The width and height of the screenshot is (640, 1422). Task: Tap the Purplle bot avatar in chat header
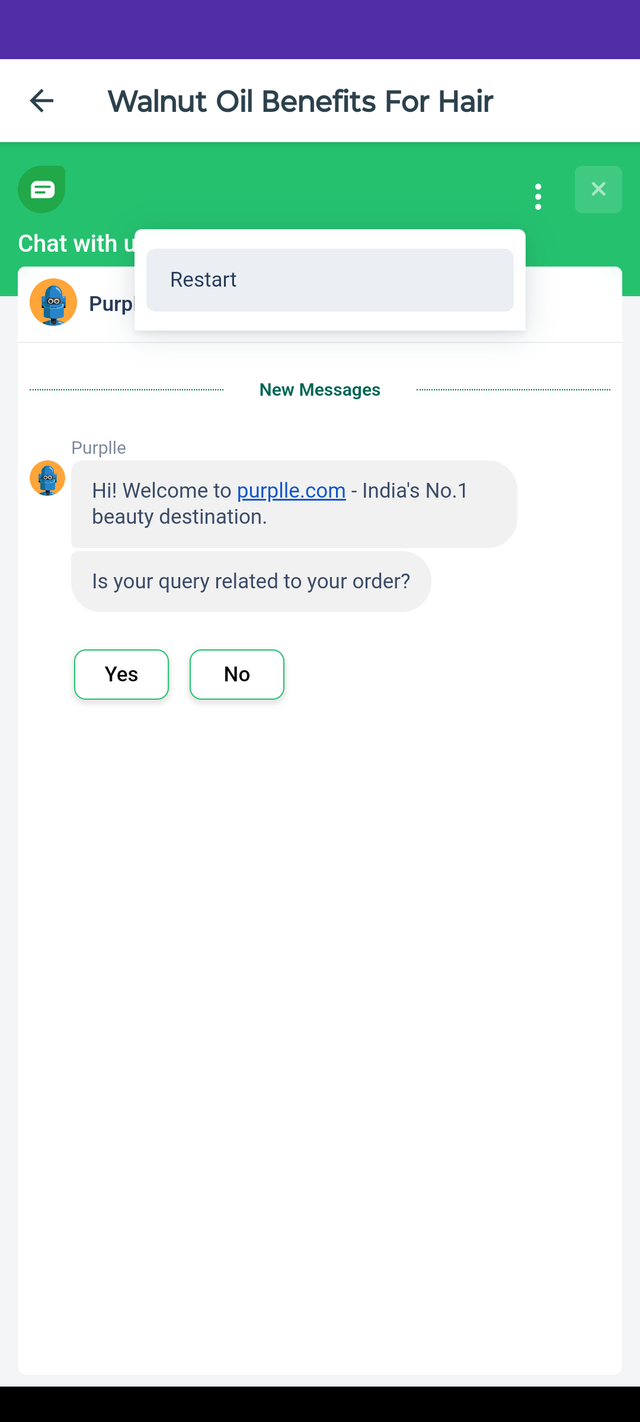coord(54,302)
